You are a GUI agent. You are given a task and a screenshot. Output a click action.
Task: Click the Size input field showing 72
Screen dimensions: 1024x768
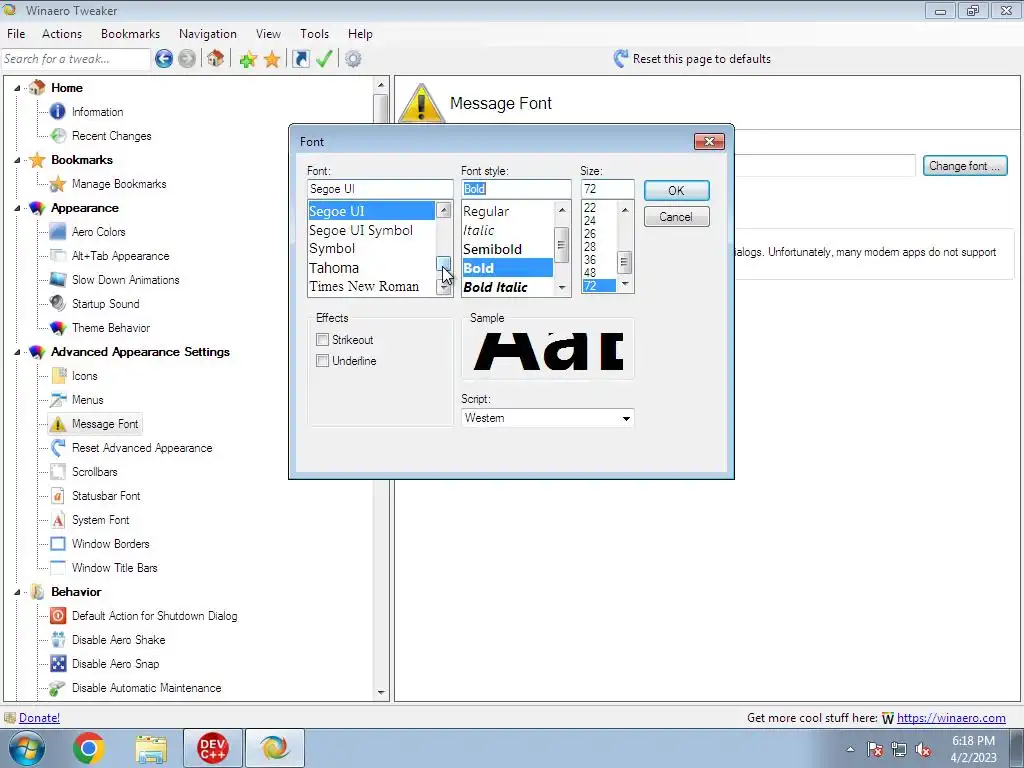[x=607, y=189]
